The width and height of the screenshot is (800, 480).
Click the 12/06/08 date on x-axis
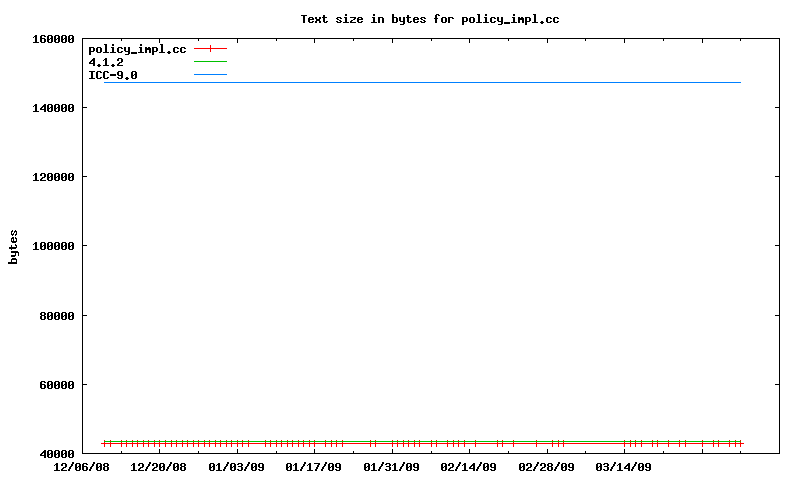[x=81, y=467]
